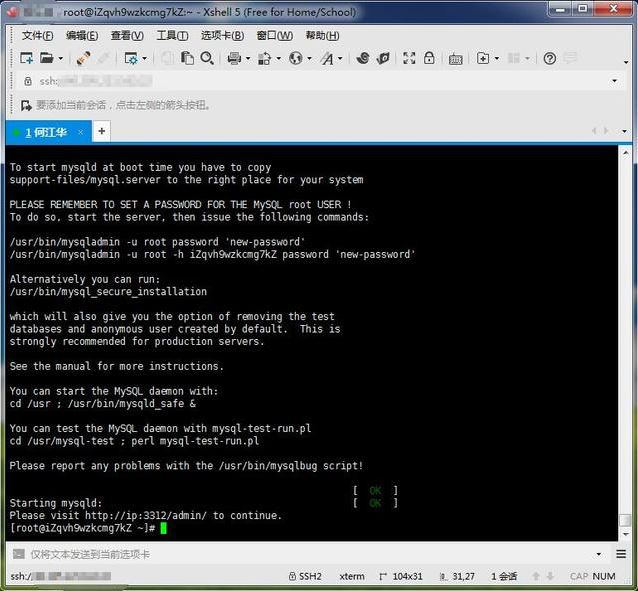Click the Xshell title bar app icon

pos(13,11)
